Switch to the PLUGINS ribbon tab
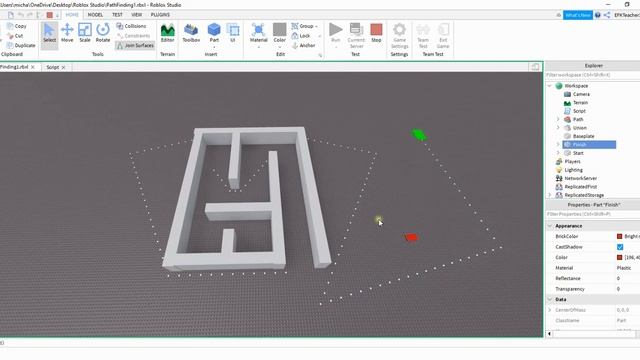This screenshot has height=360, width=640. (x=160, y=15)
